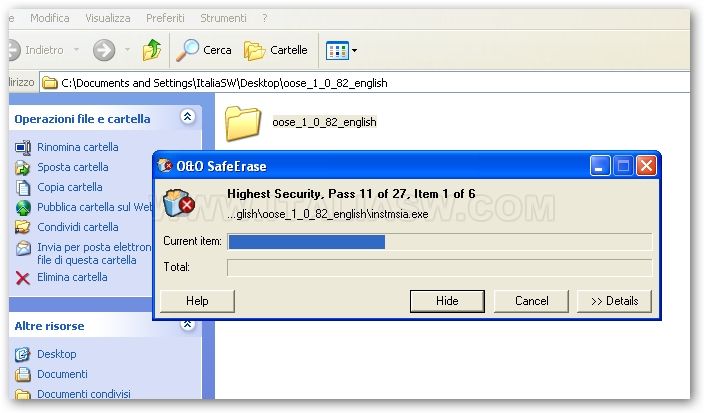Expand the >> Details section
This screenshot has height=413, width=704.
614,301
